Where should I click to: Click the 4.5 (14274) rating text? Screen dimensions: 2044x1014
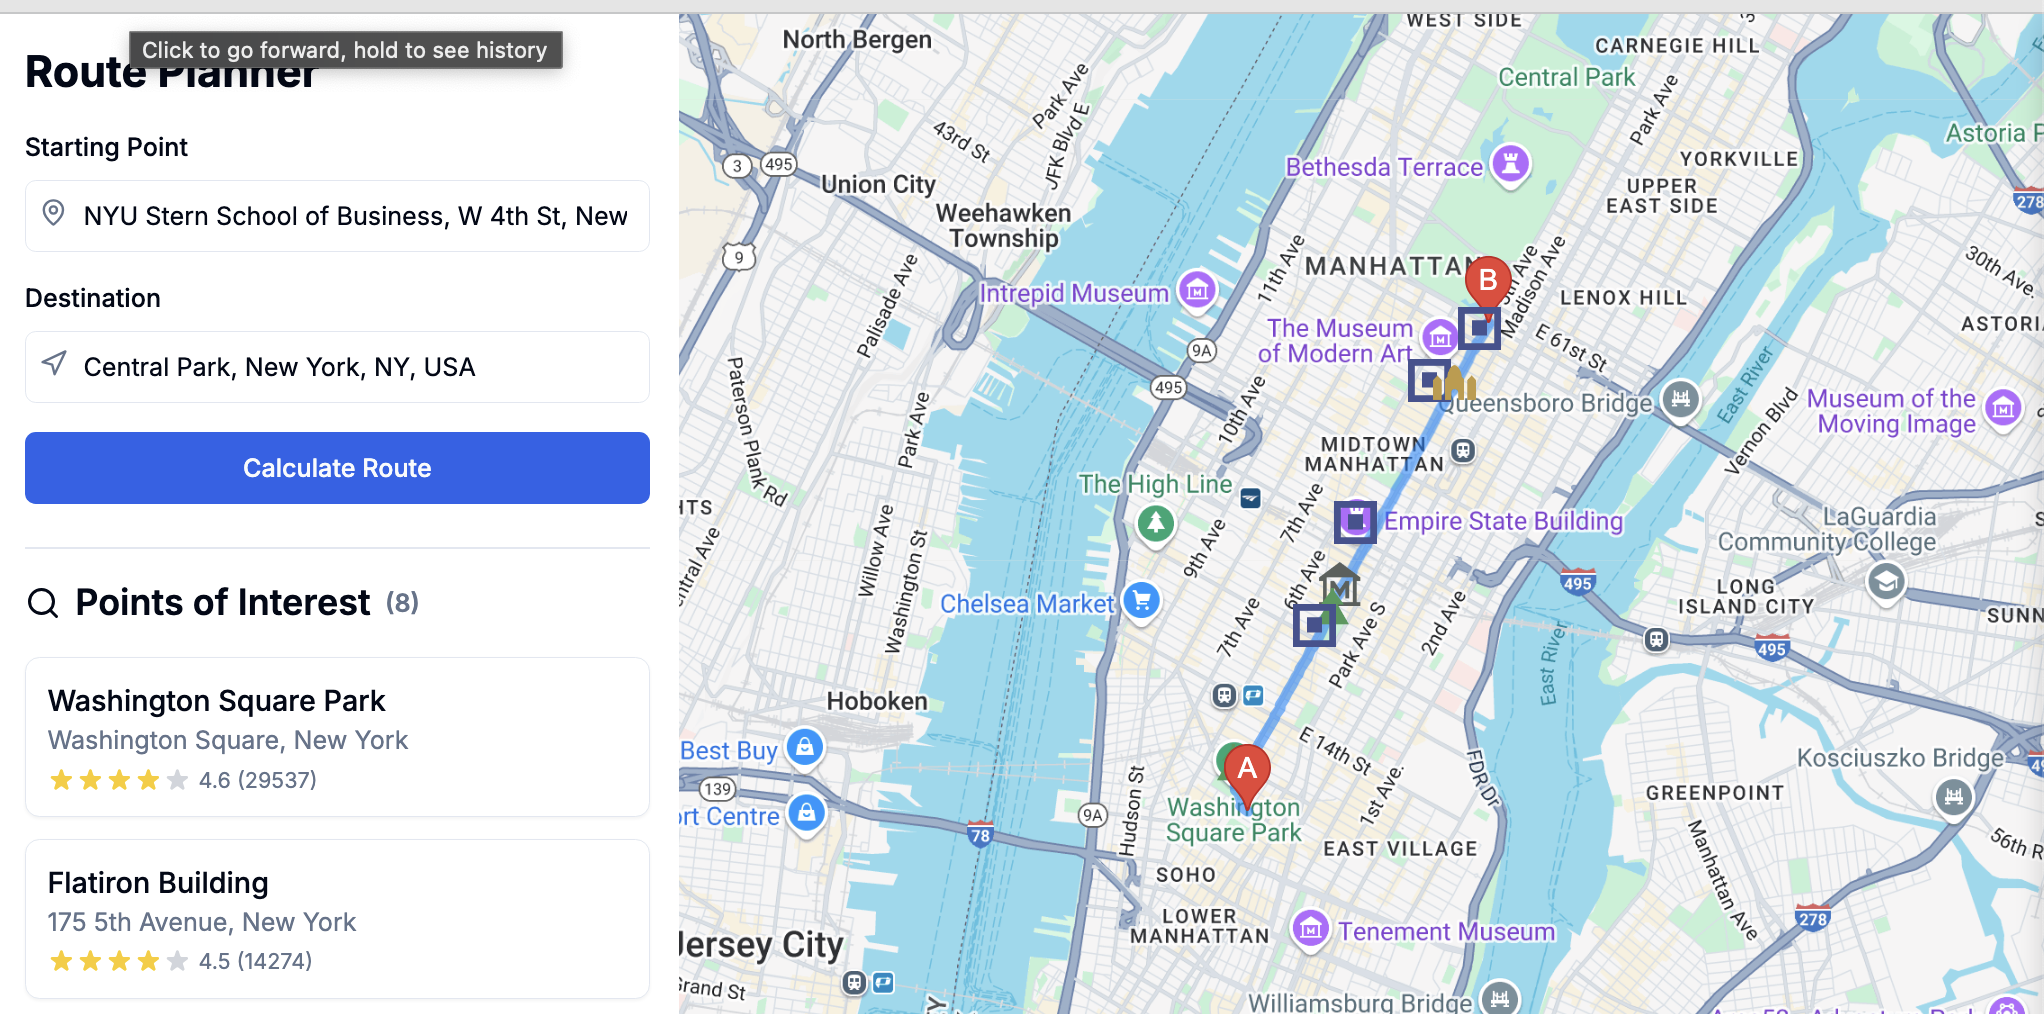[x=256, y=961]
